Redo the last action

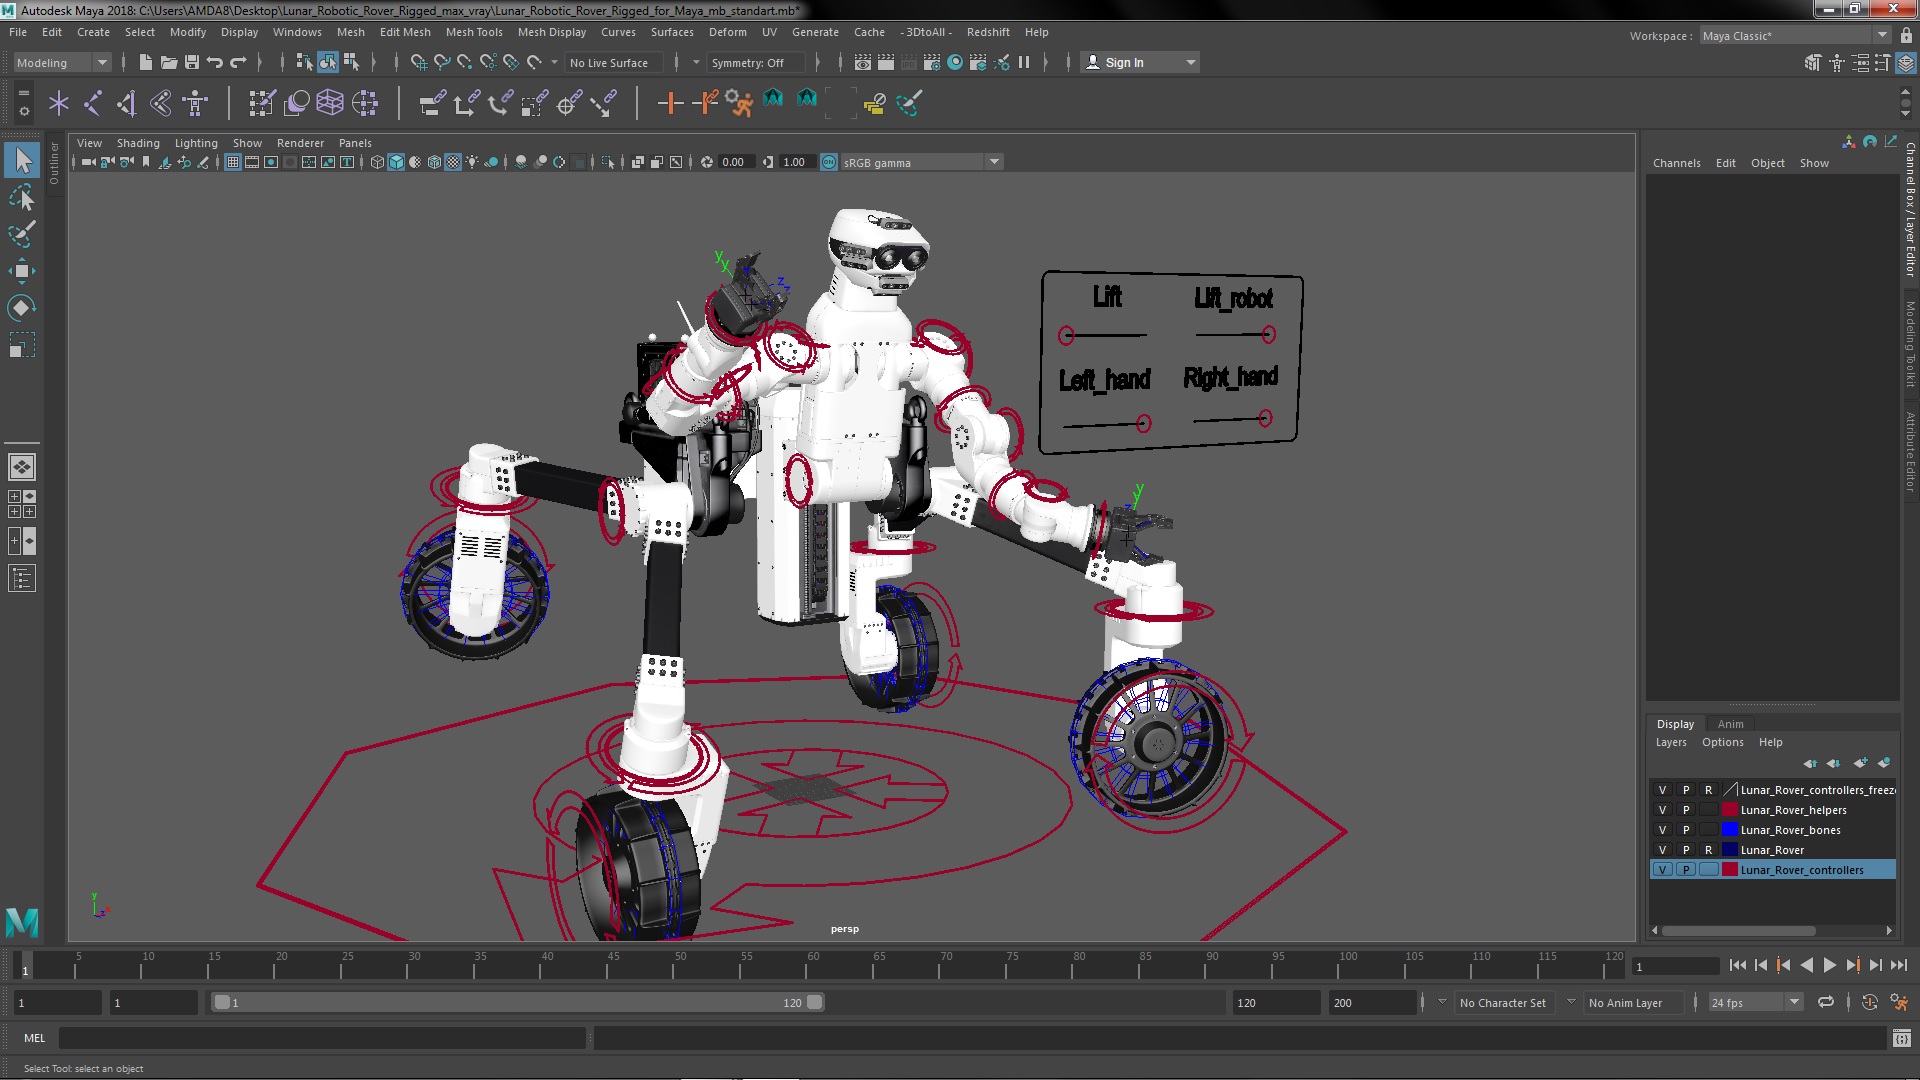[x=237, y=62]
